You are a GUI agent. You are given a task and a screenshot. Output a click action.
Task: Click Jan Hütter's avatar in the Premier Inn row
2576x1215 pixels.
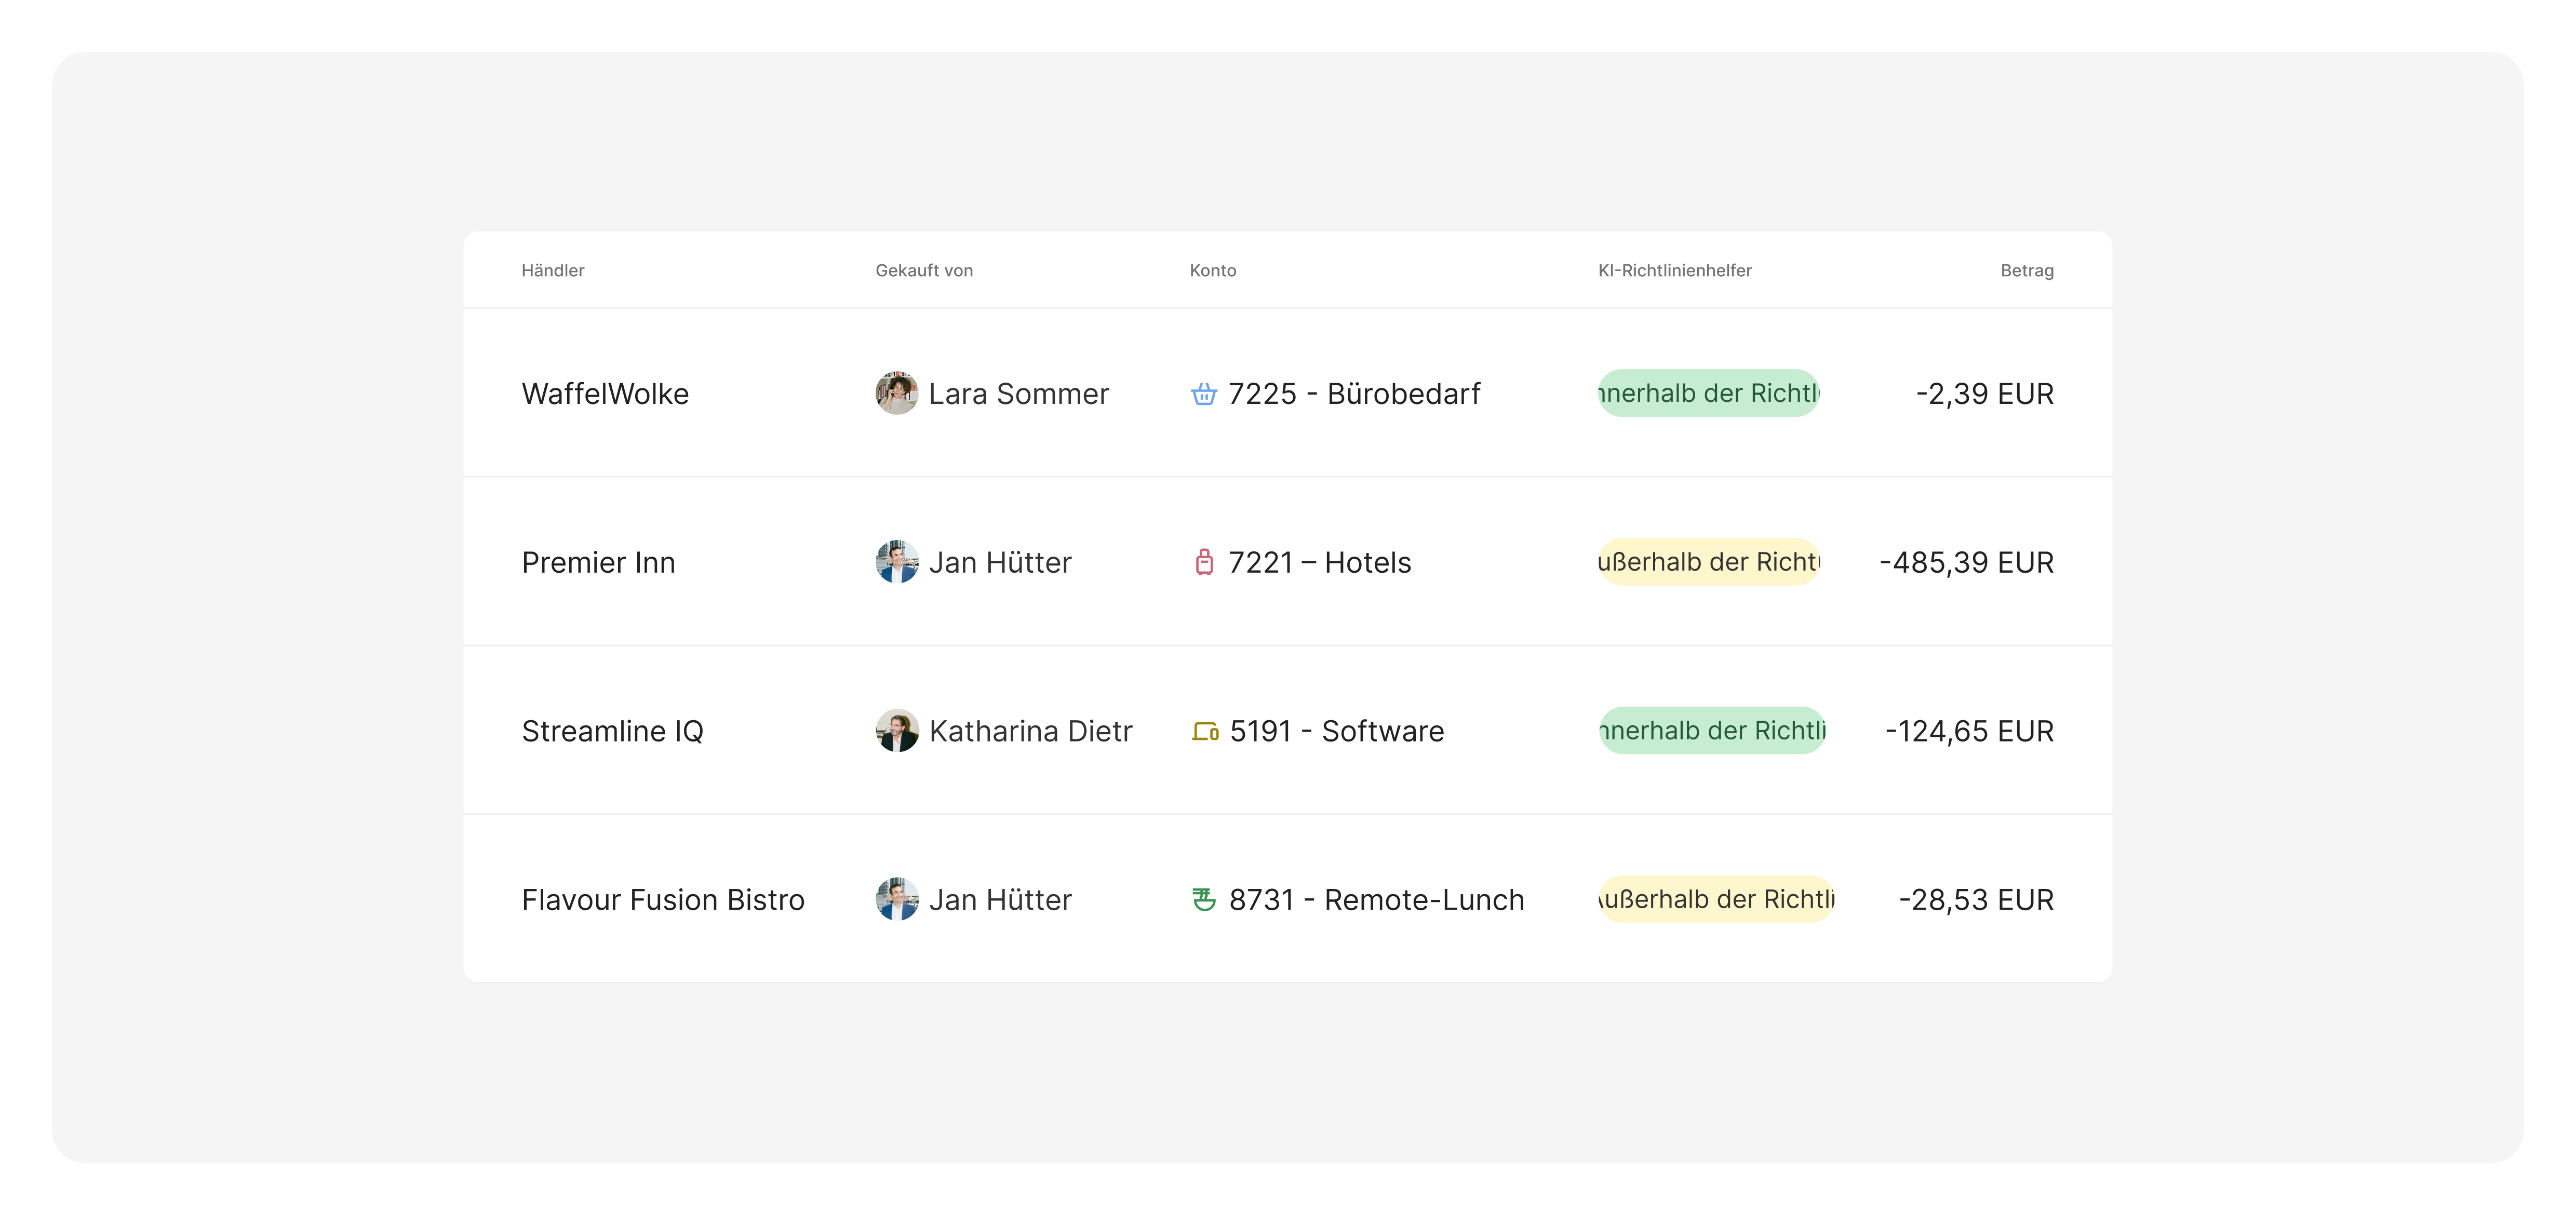[896, 562]
